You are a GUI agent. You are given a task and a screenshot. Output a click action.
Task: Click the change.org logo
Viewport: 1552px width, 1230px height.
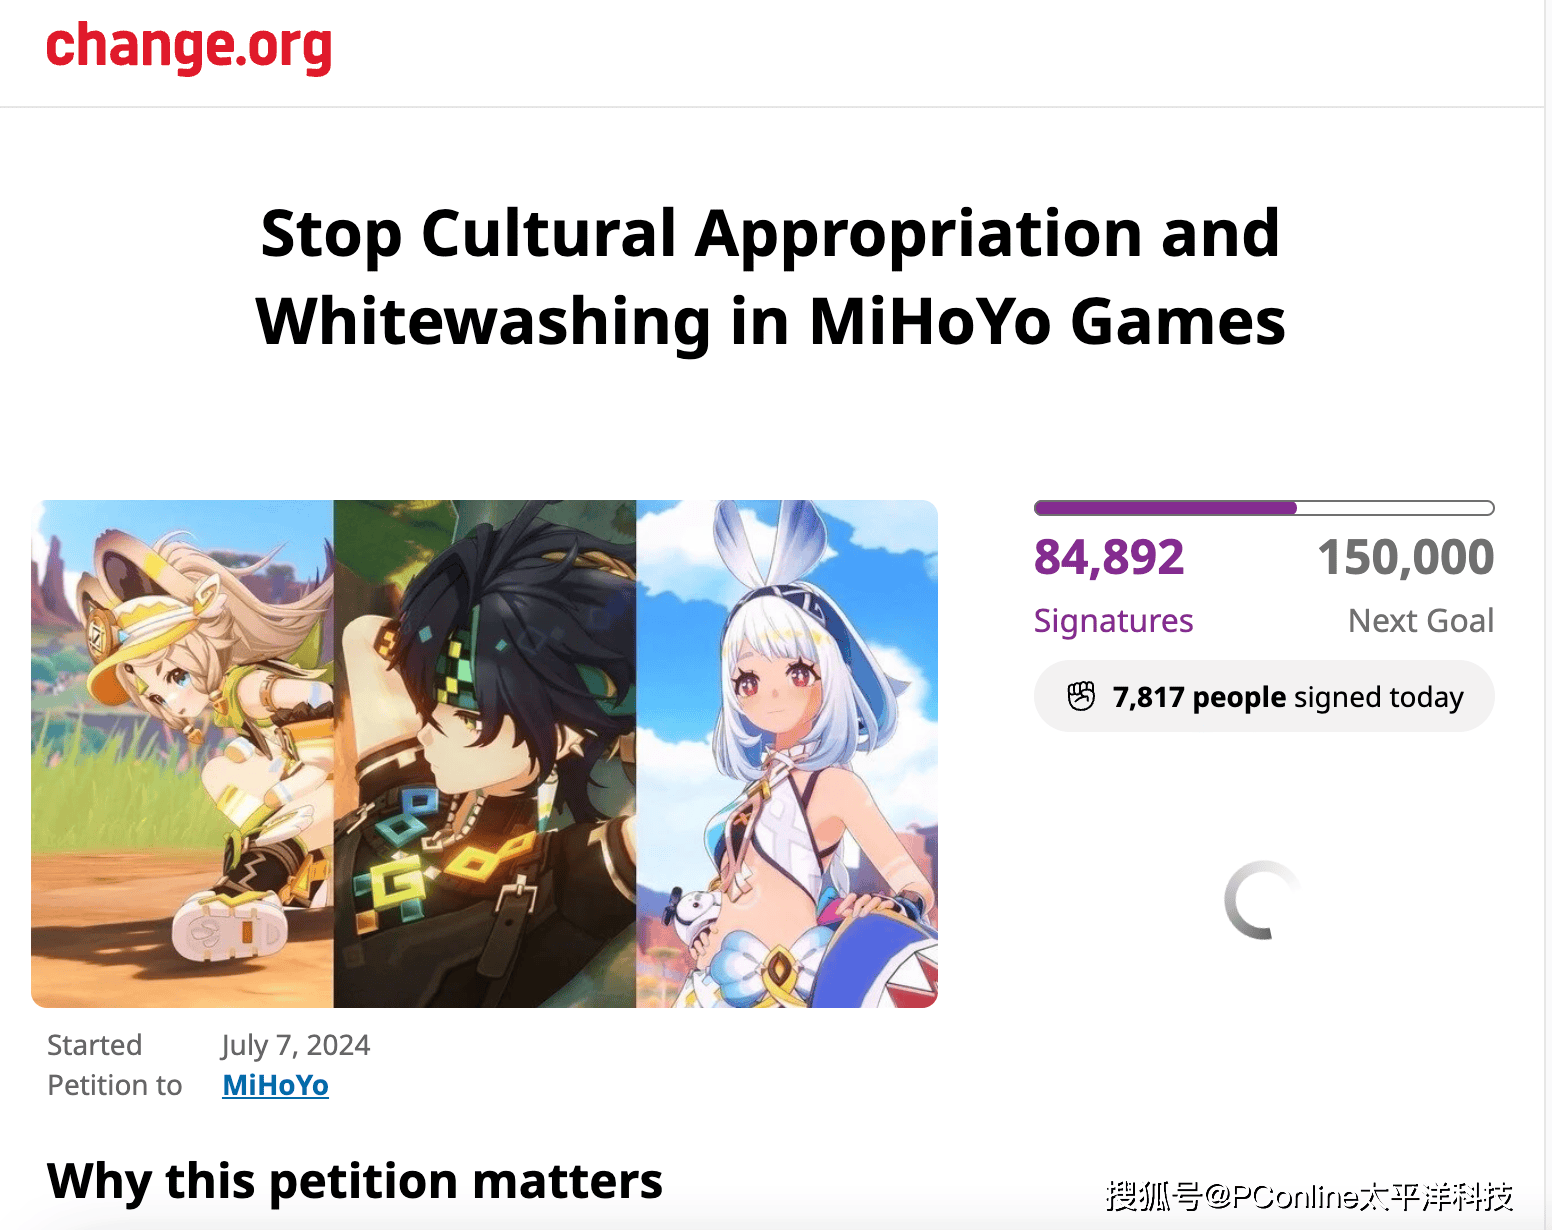189,47
